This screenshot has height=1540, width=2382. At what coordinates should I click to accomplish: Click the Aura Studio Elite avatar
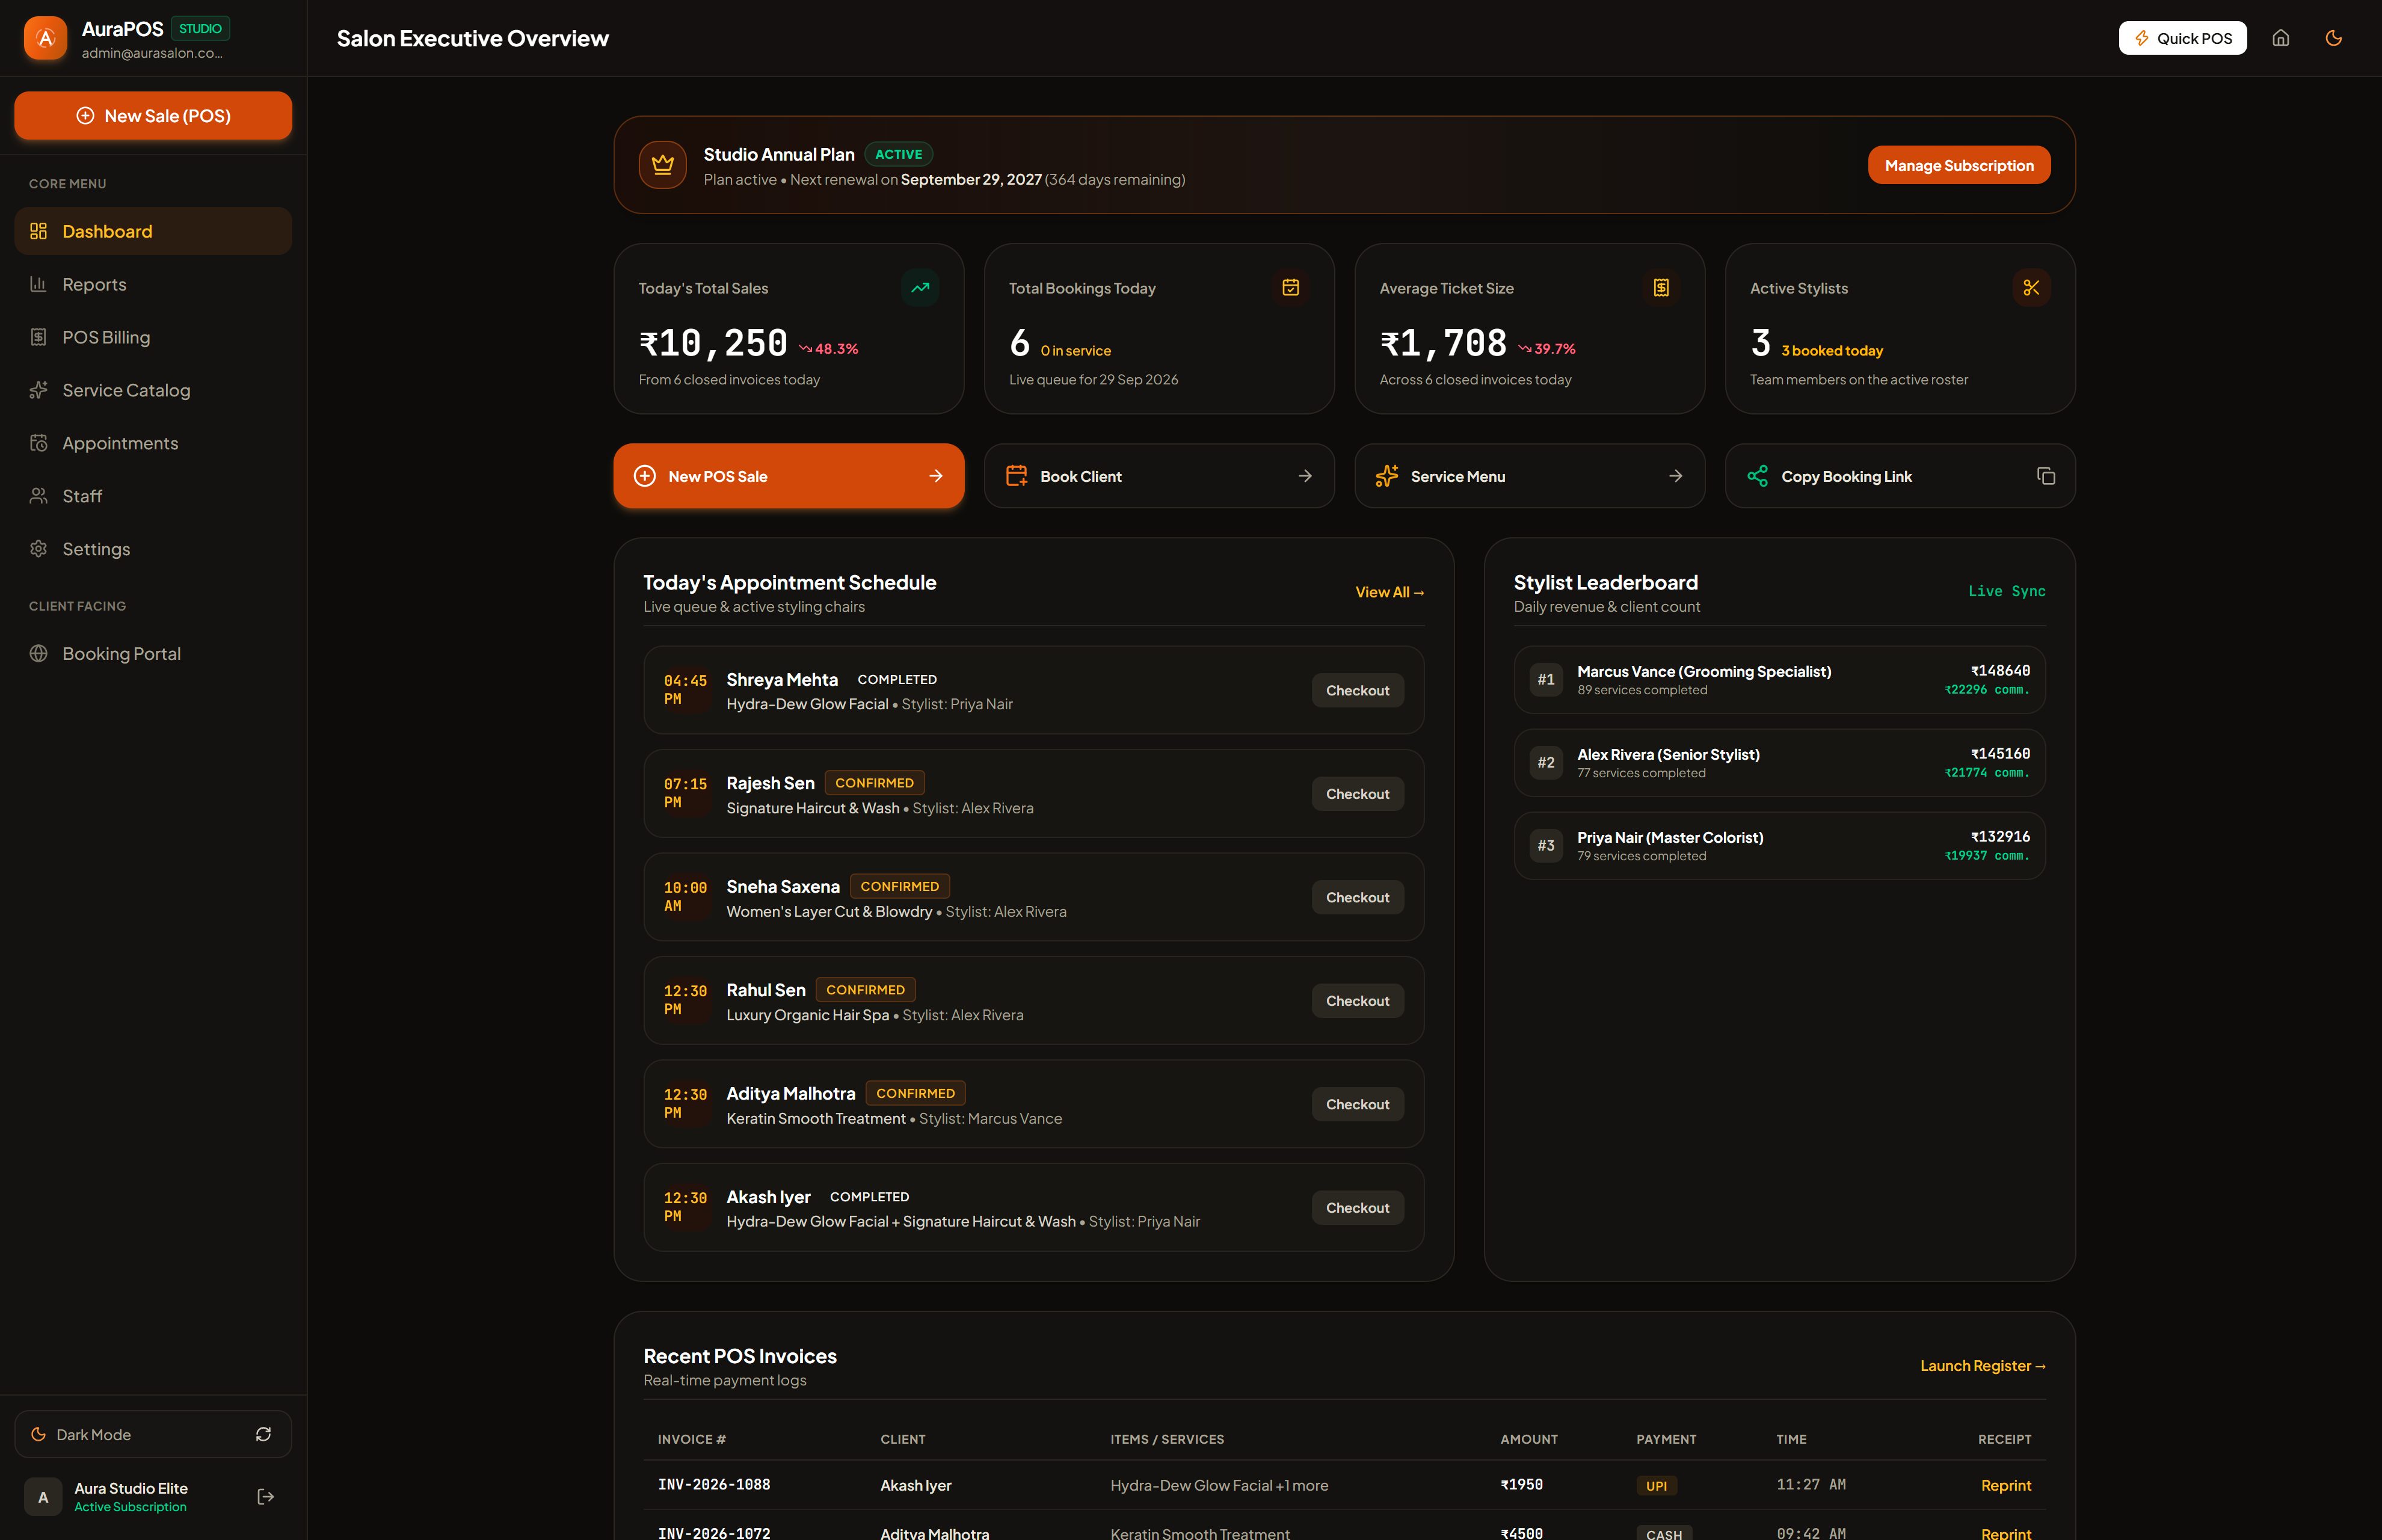[x=43, y=1497]
